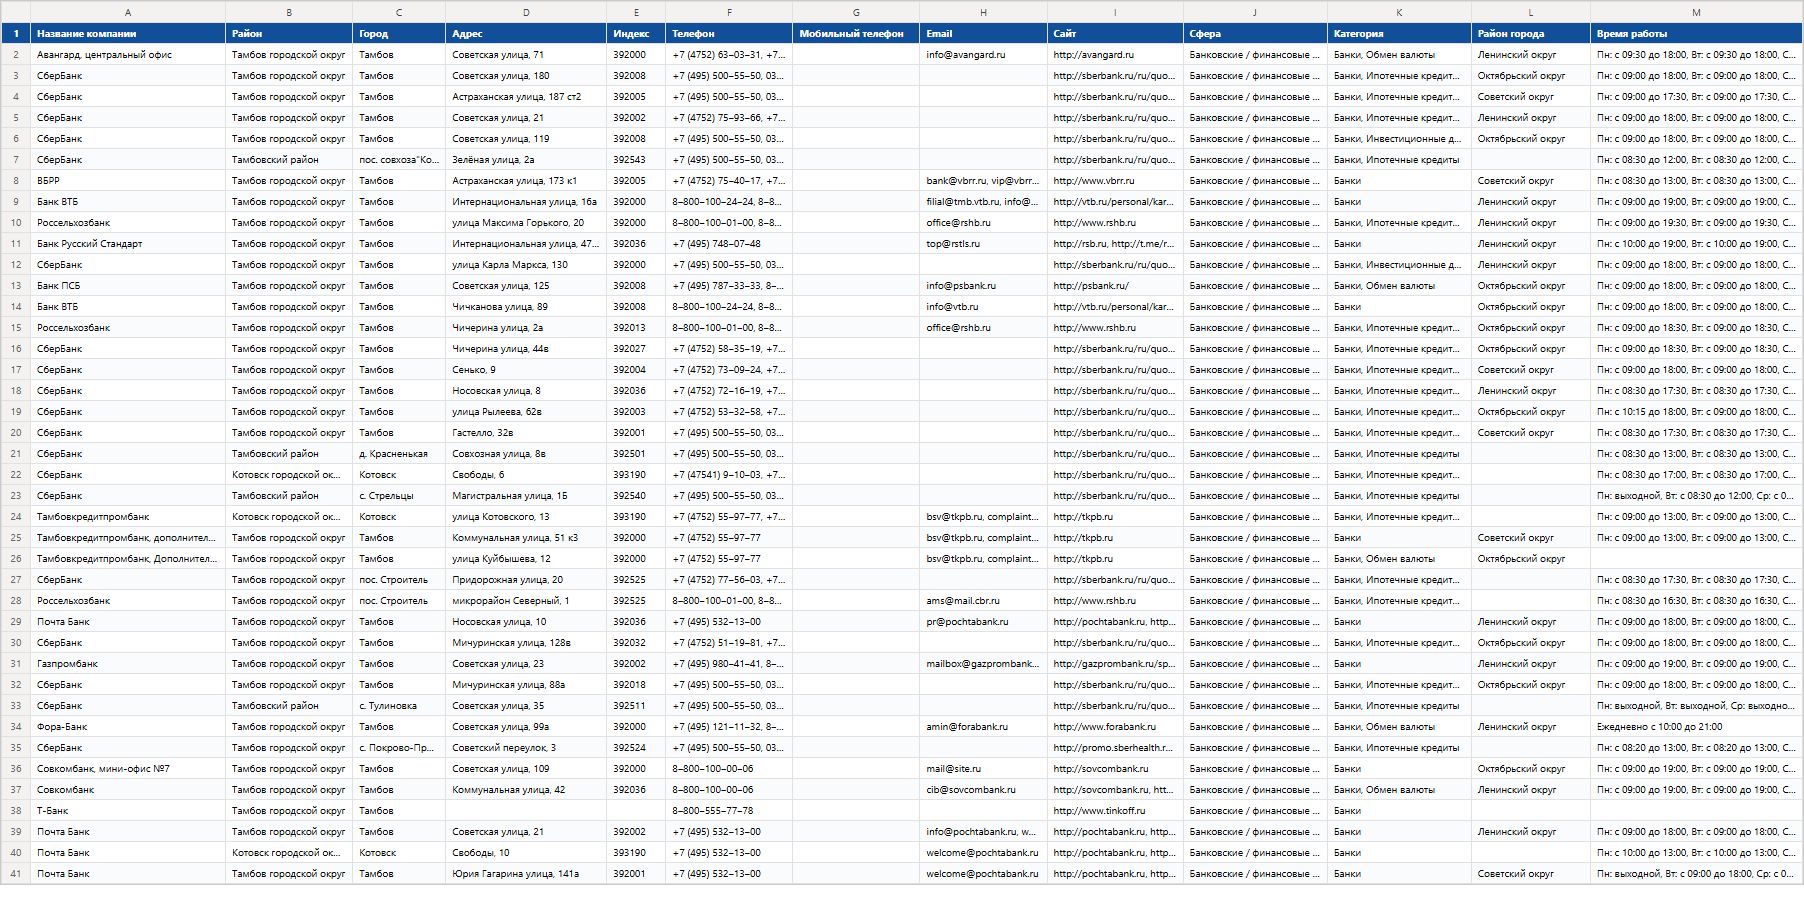Select row 41 by its row number
Image resolution: width=1804 pixels, height=902 pixels.
tap(16, 874)
